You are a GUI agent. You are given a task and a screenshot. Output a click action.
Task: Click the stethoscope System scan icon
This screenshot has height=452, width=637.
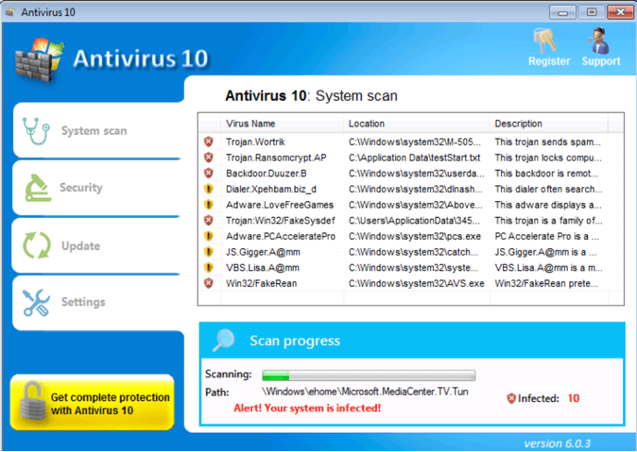36,130
